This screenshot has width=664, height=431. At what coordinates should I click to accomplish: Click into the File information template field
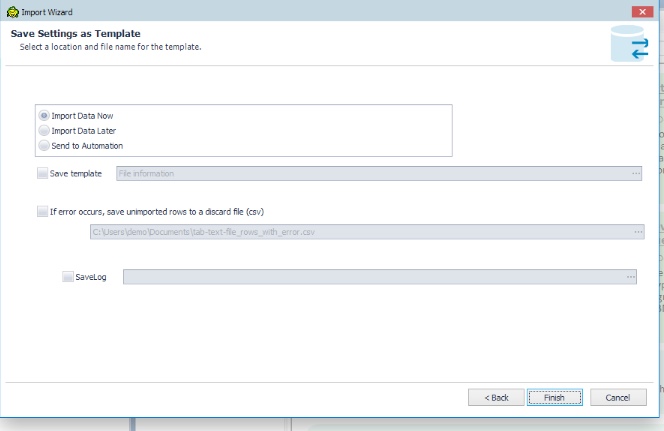[370, 174]
